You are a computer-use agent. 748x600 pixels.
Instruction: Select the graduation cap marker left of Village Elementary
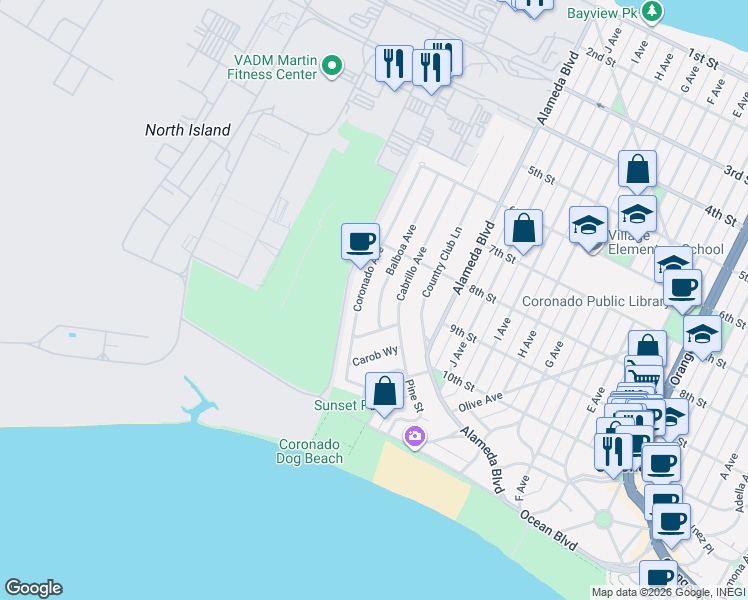(x=588, y=227)
